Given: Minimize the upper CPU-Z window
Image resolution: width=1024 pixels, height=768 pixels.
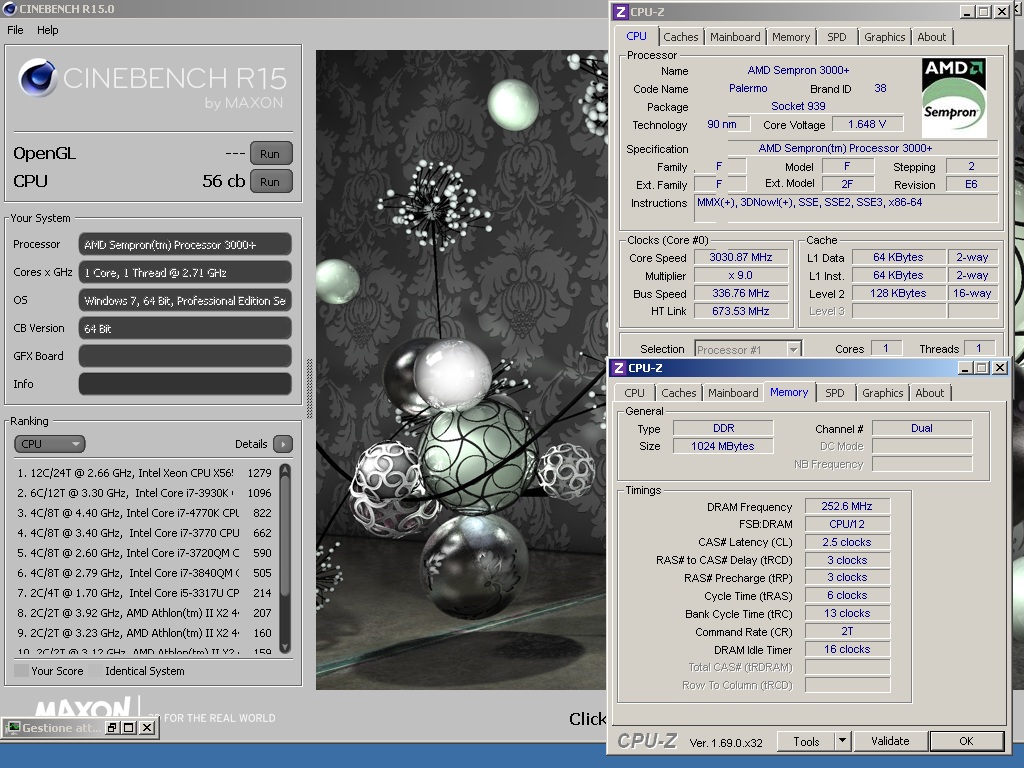Looking at the screenshot, I should pos(967,12).
